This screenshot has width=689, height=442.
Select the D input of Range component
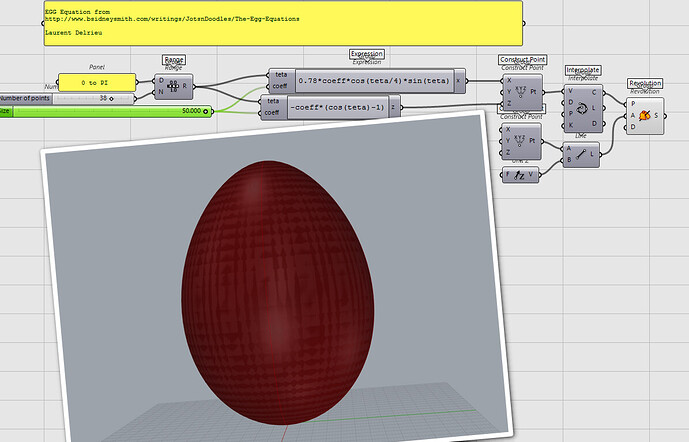(161, 81)
